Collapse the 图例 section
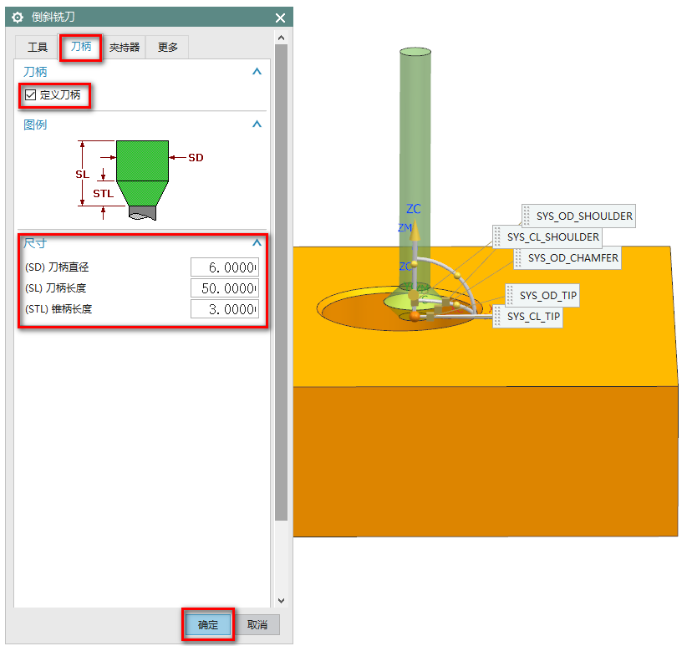 coord(257,124)
